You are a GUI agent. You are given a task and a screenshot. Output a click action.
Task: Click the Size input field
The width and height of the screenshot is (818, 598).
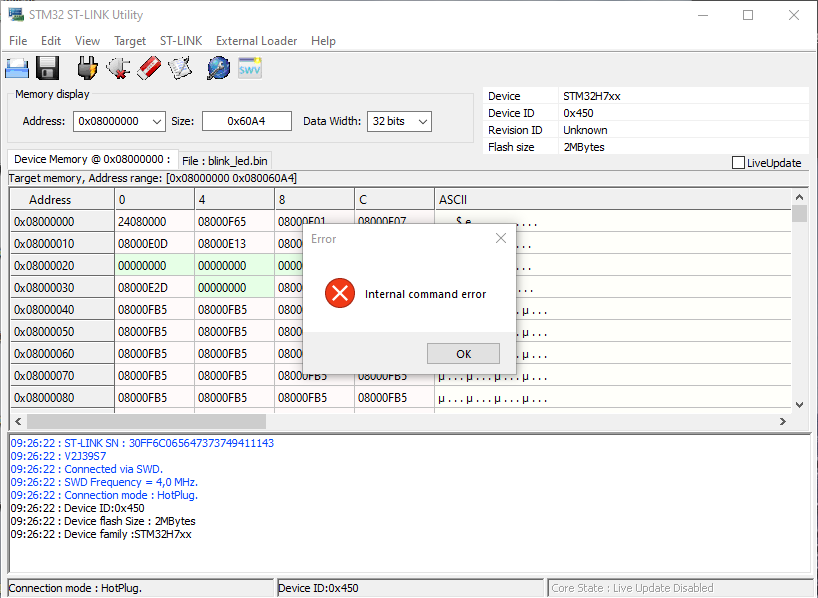pyautogui.click(x=247, y=121)
